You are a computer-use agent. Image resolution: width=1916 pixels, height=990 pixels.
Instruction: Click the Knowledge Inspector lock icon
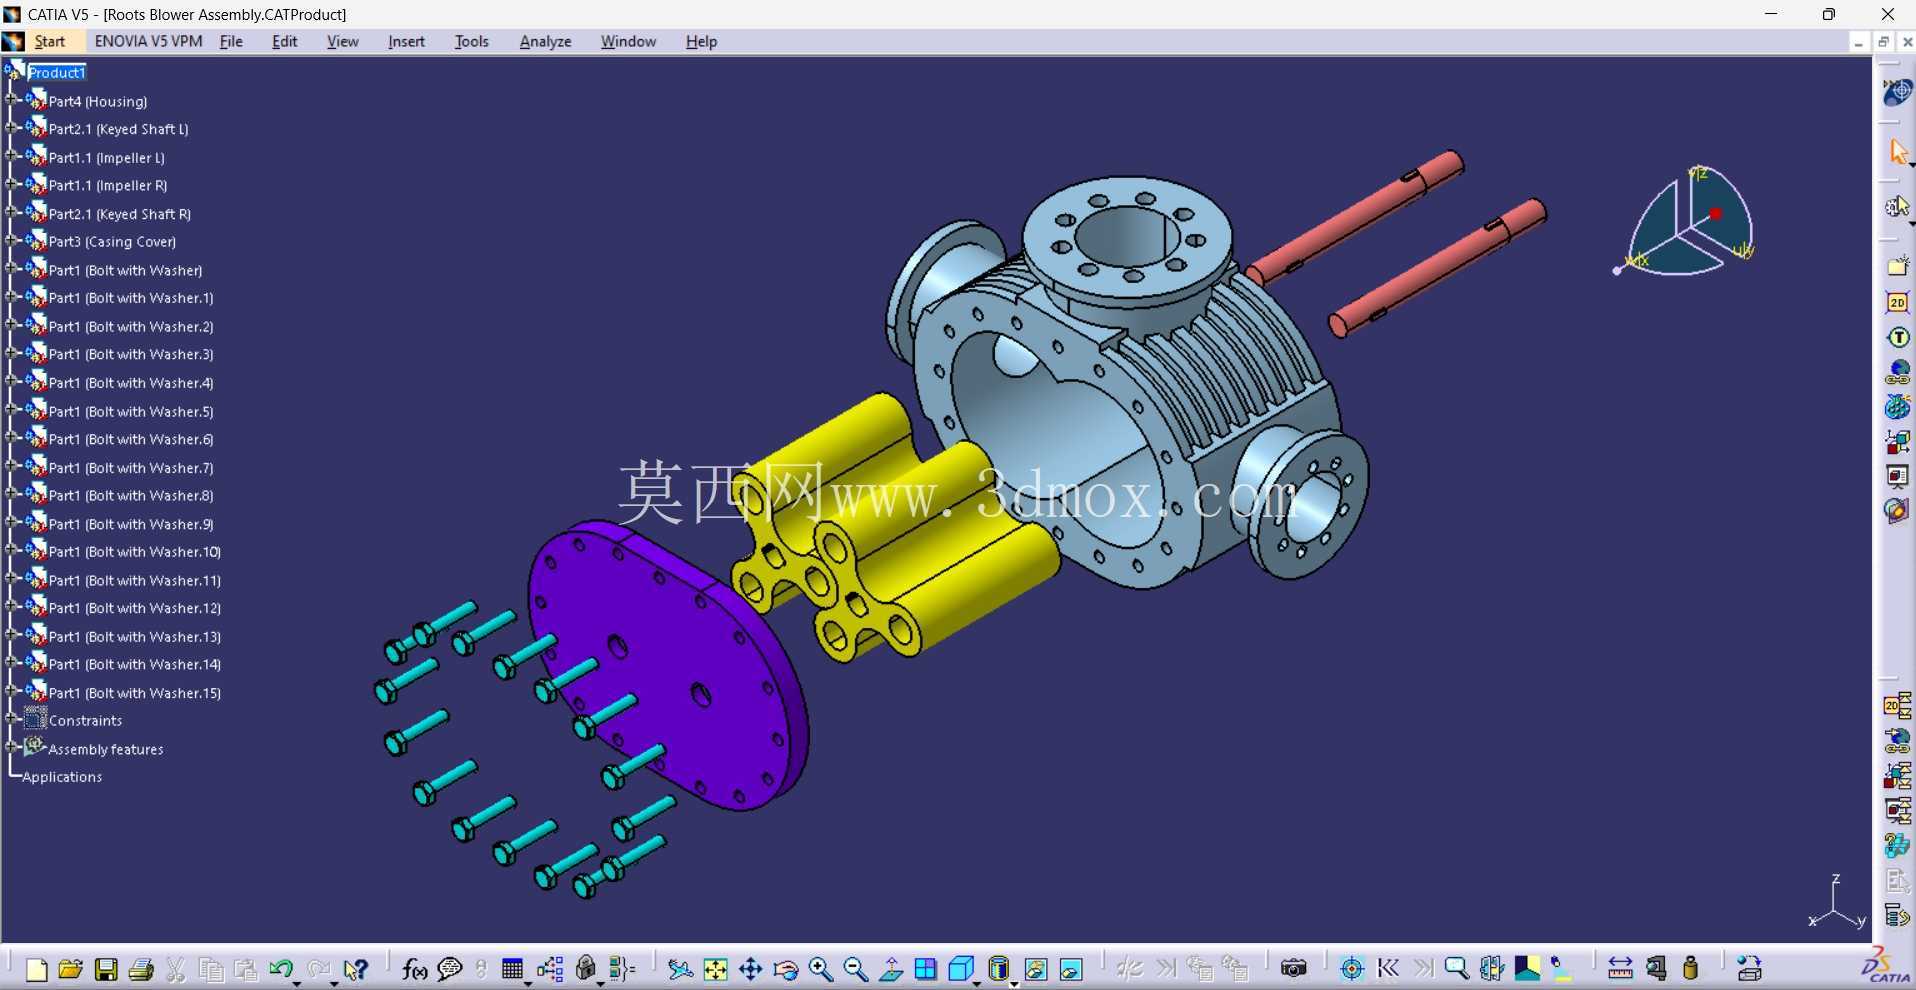[x=586, y=969]
